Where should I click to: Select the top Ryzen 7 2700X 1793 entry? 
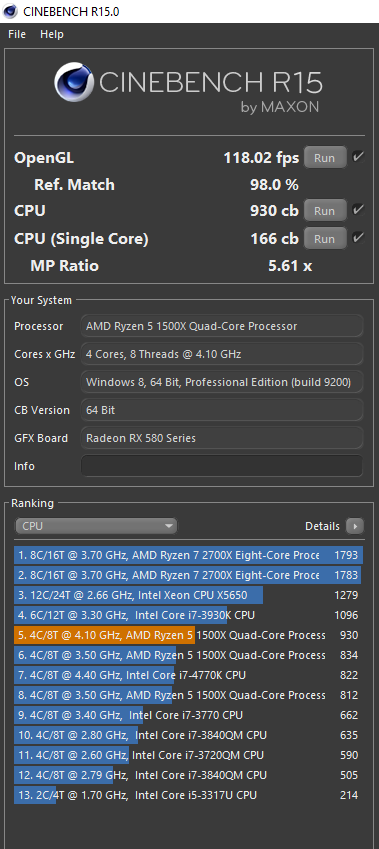(188, 555)
